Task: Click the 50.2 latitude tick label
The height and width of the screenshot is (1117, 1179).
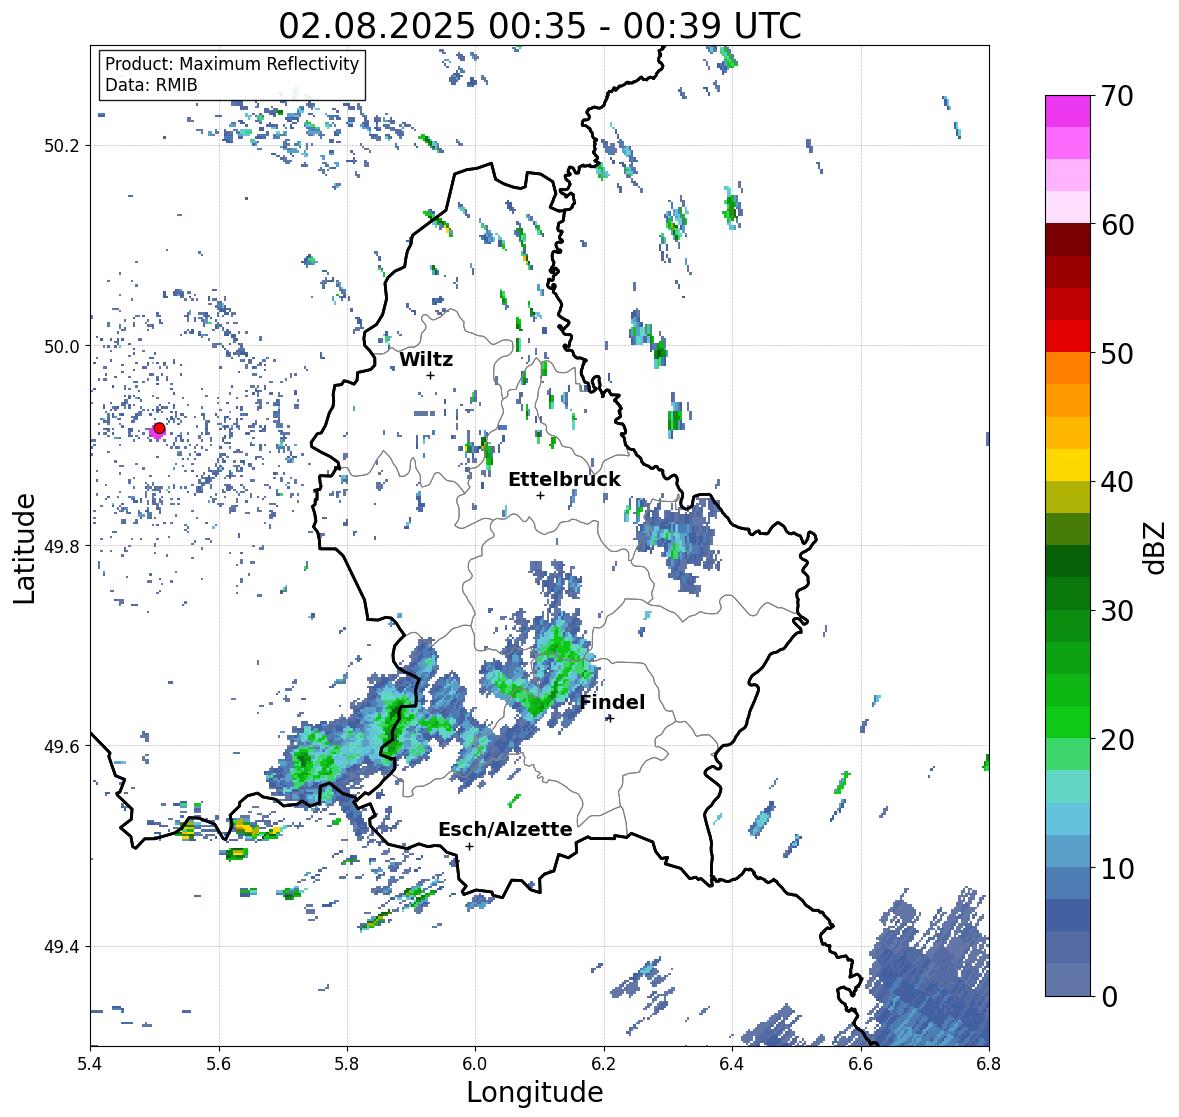Action: [62, 146]
